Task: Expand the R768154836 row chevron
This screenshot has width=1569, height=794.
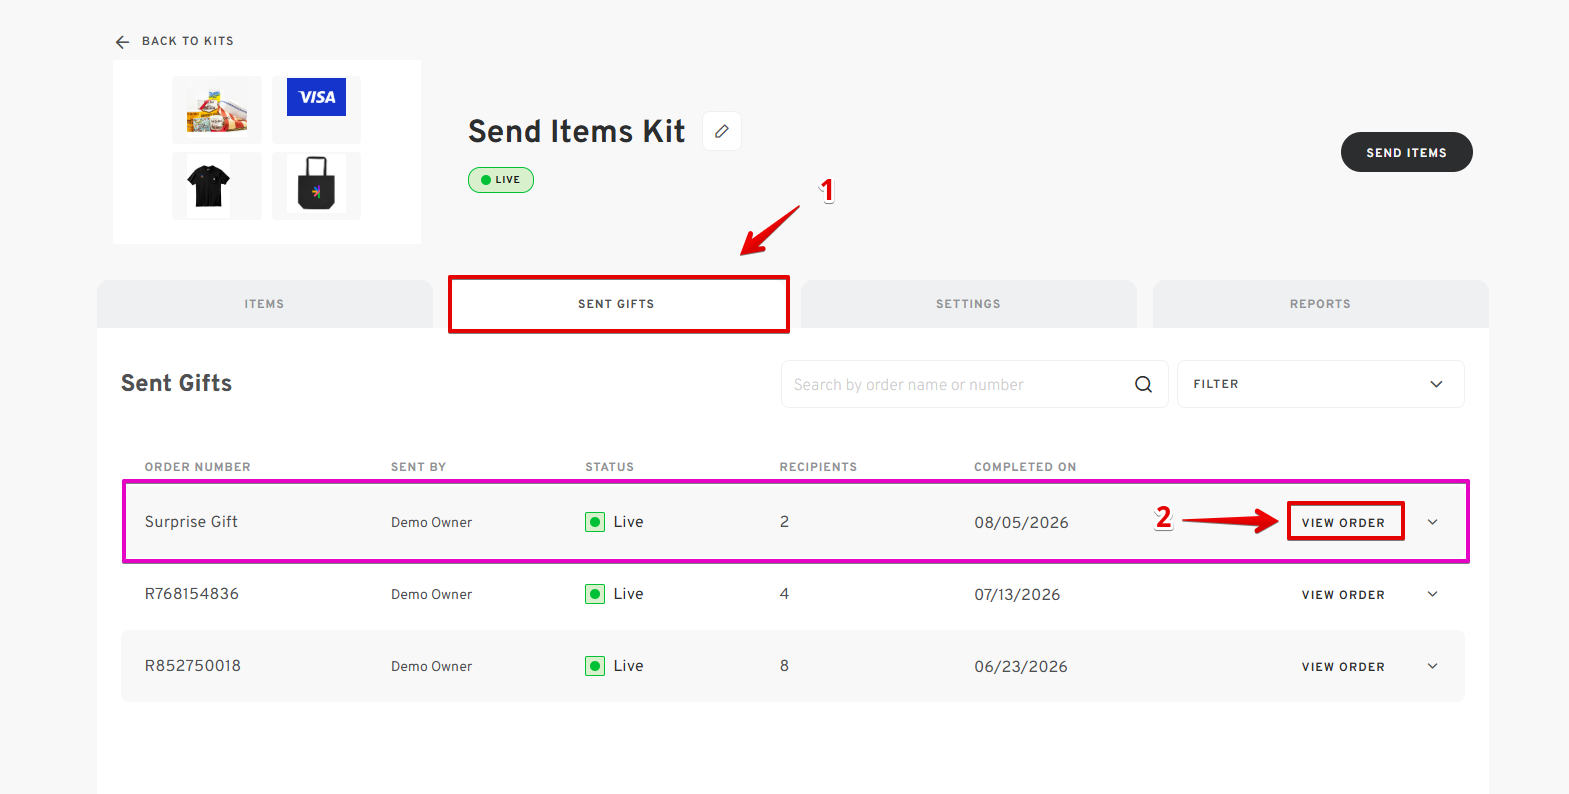Action: point(1432,594)
